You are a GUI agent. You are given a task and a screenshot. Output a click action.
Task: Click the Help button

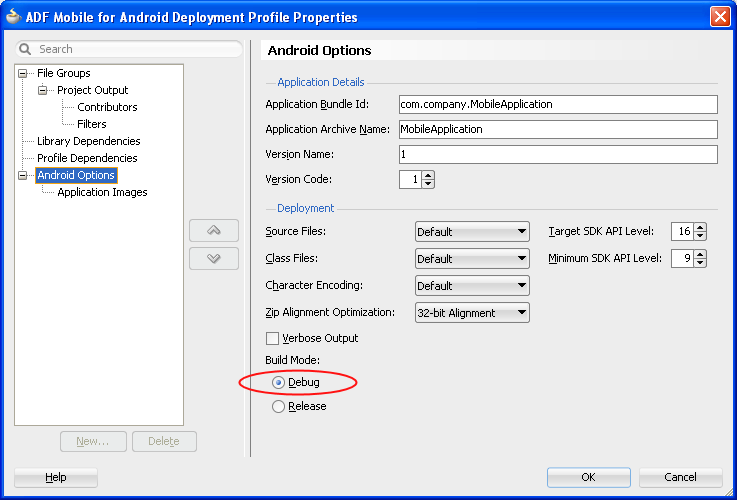coord(56,477)
